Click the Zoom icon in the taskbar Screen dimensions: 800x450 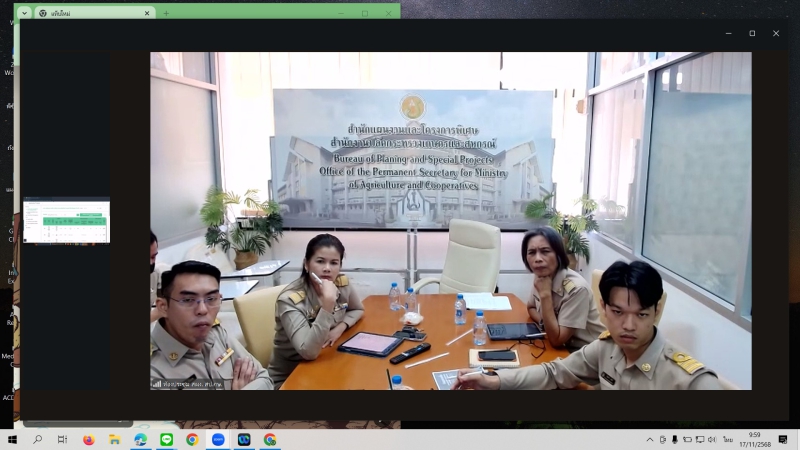[218, 439]
